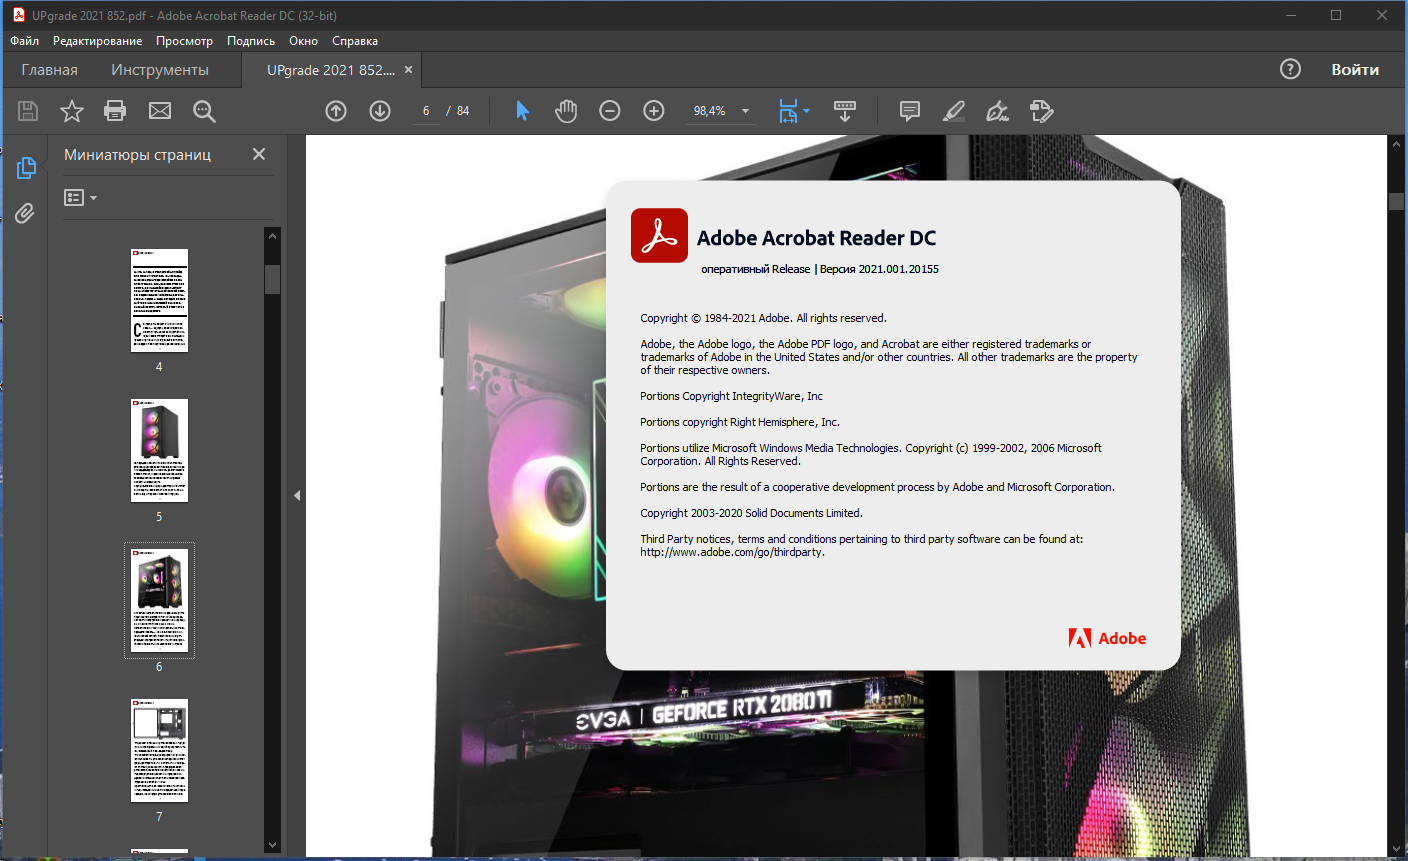Image resolution: width=1408 pixels, height=861 pixels.
Task: Open text search with the magnifier icon
Action: click(x=204, y=111)
